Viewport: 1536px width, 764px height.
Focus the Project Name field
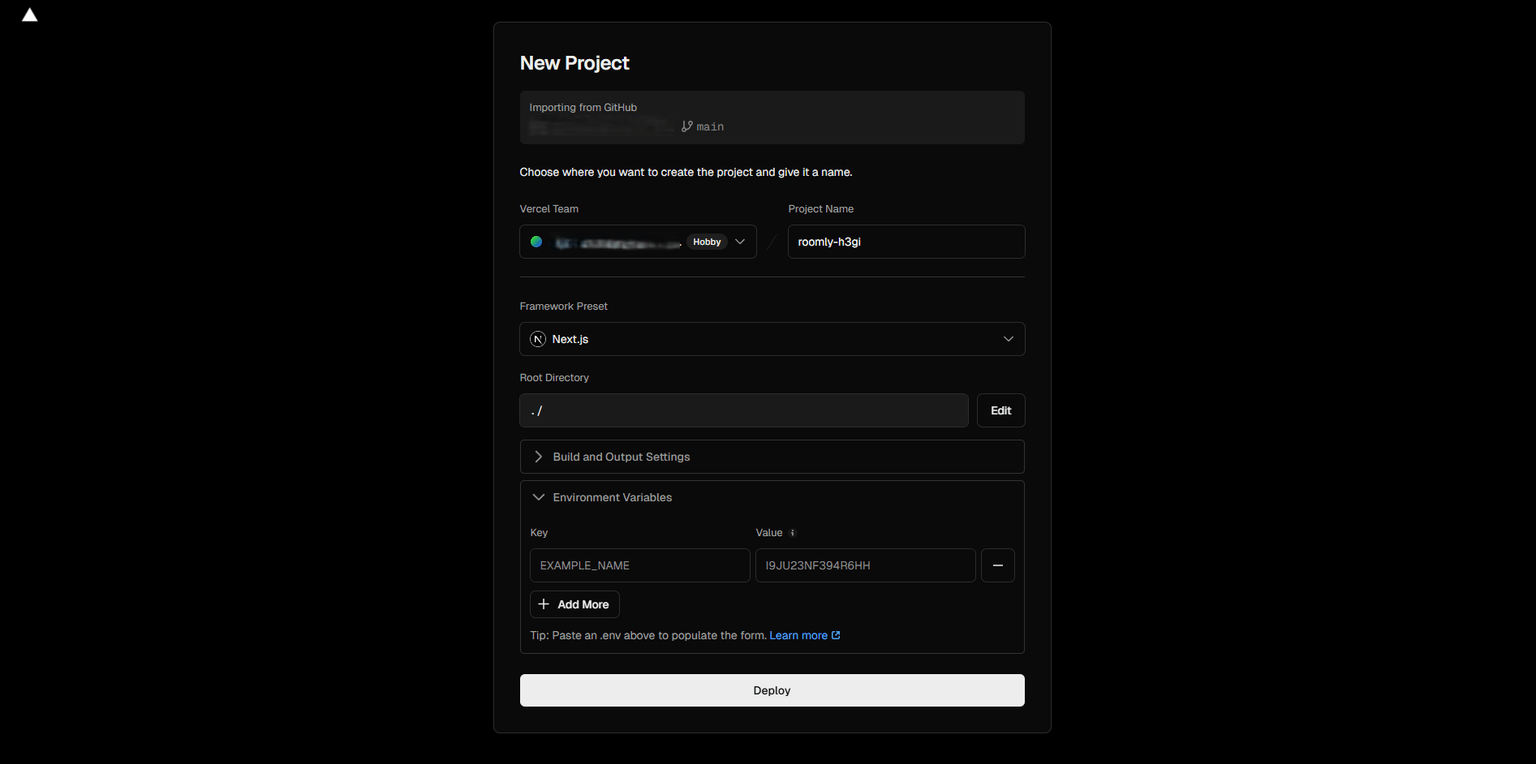[905, 242]
